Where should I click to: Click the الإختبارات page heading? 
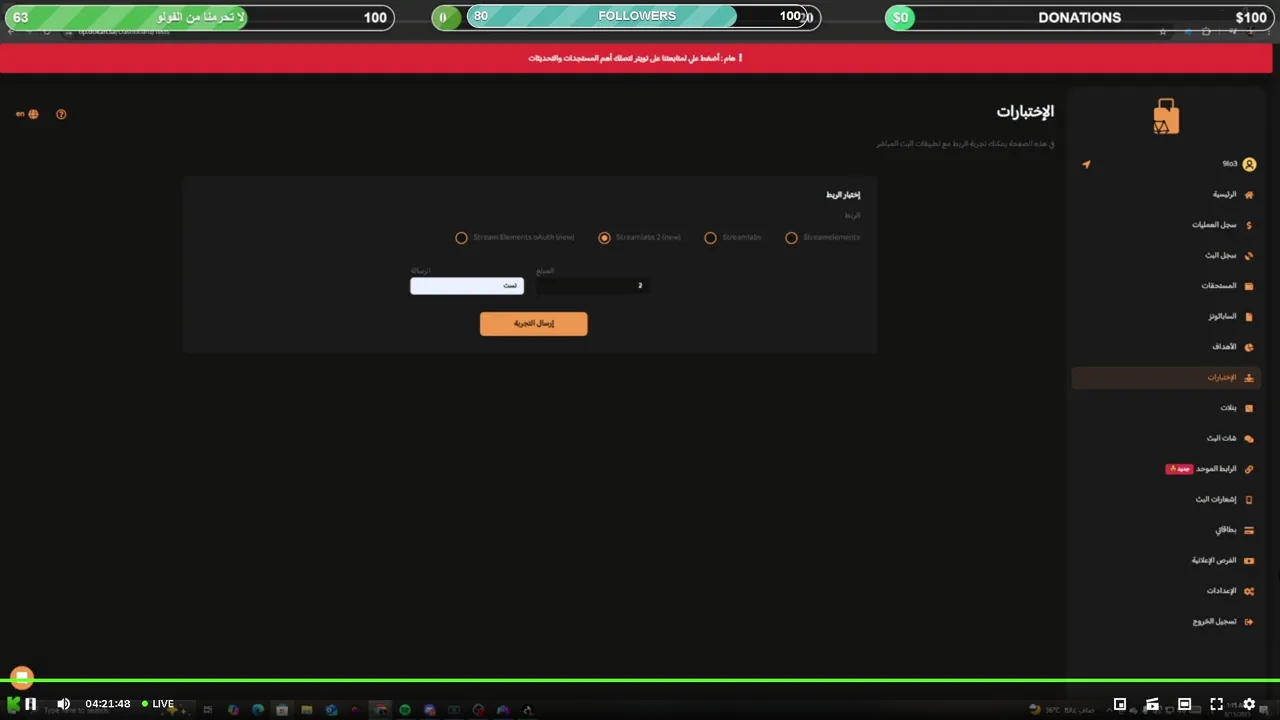pos(1025,112)
